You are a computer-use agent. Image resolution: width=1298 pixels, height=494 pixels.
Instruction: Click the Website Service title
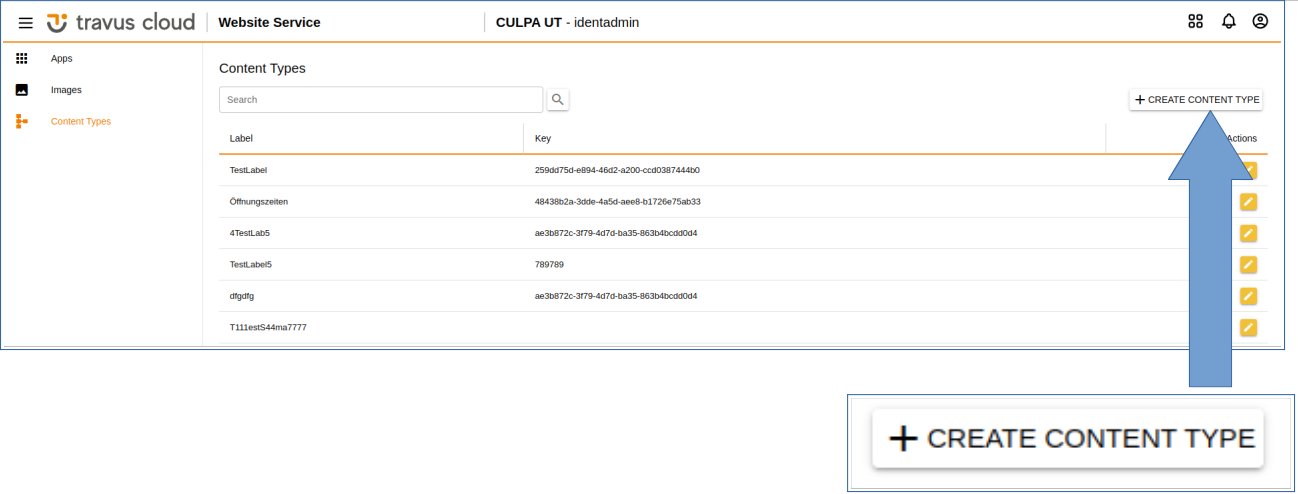[x=269, y=22]
